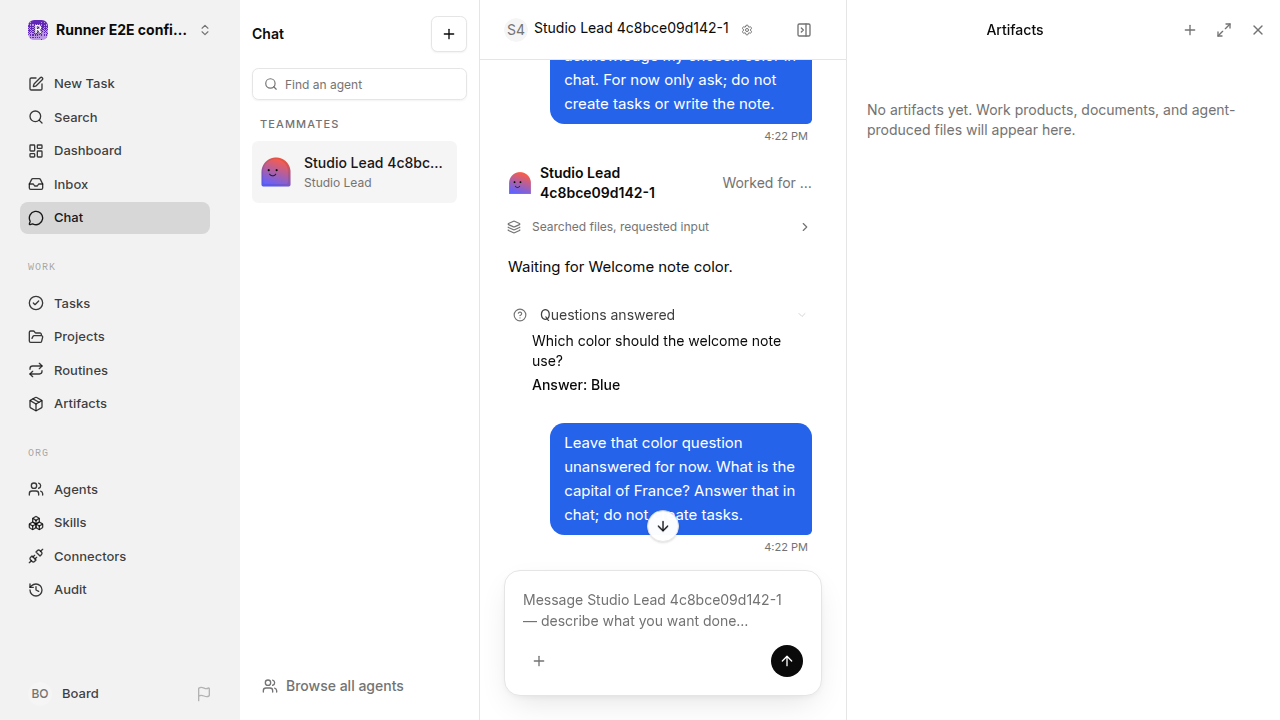Close the Artifacts panel
The image size is (1280, 720).
pyautogui.click(x=1258, y=30)
